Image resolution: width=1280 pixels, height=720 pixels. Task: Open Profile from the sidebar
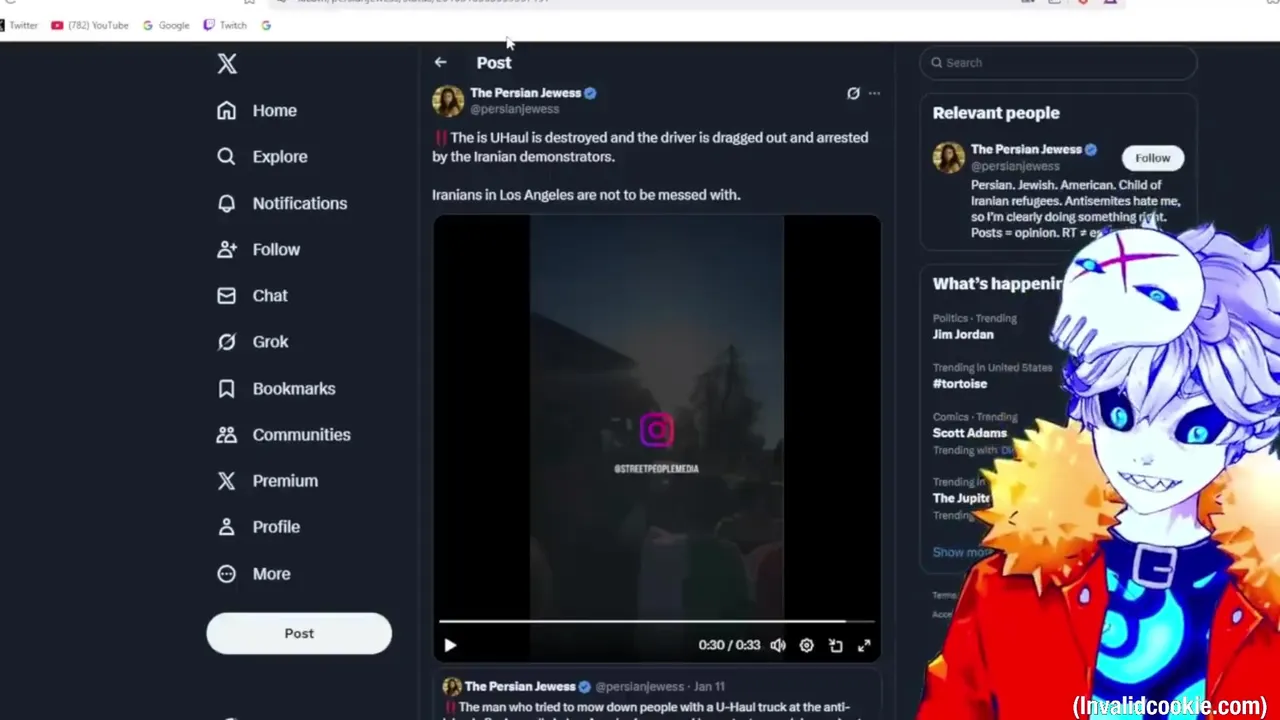coord(258,526)
